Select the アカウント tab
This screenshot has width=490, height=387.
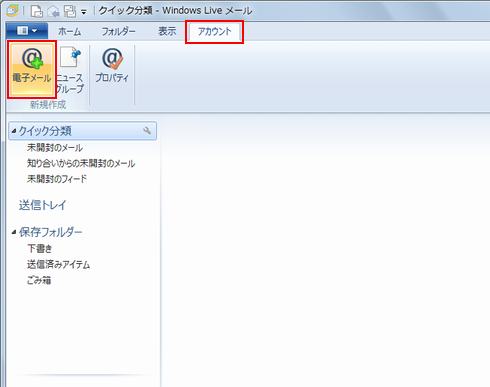click(x=214, y=32)
